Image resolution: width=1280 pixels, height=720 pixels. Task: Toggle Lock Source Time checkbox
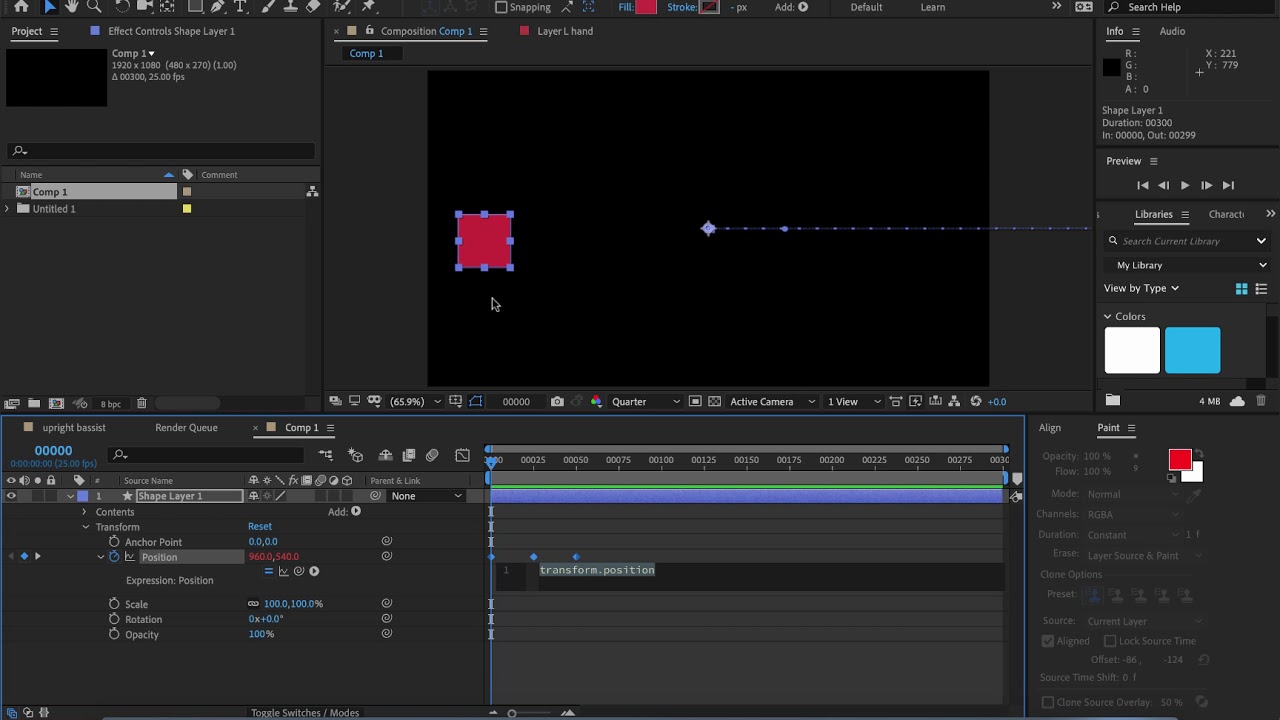pyautogui.click(x=1110, y=641)
